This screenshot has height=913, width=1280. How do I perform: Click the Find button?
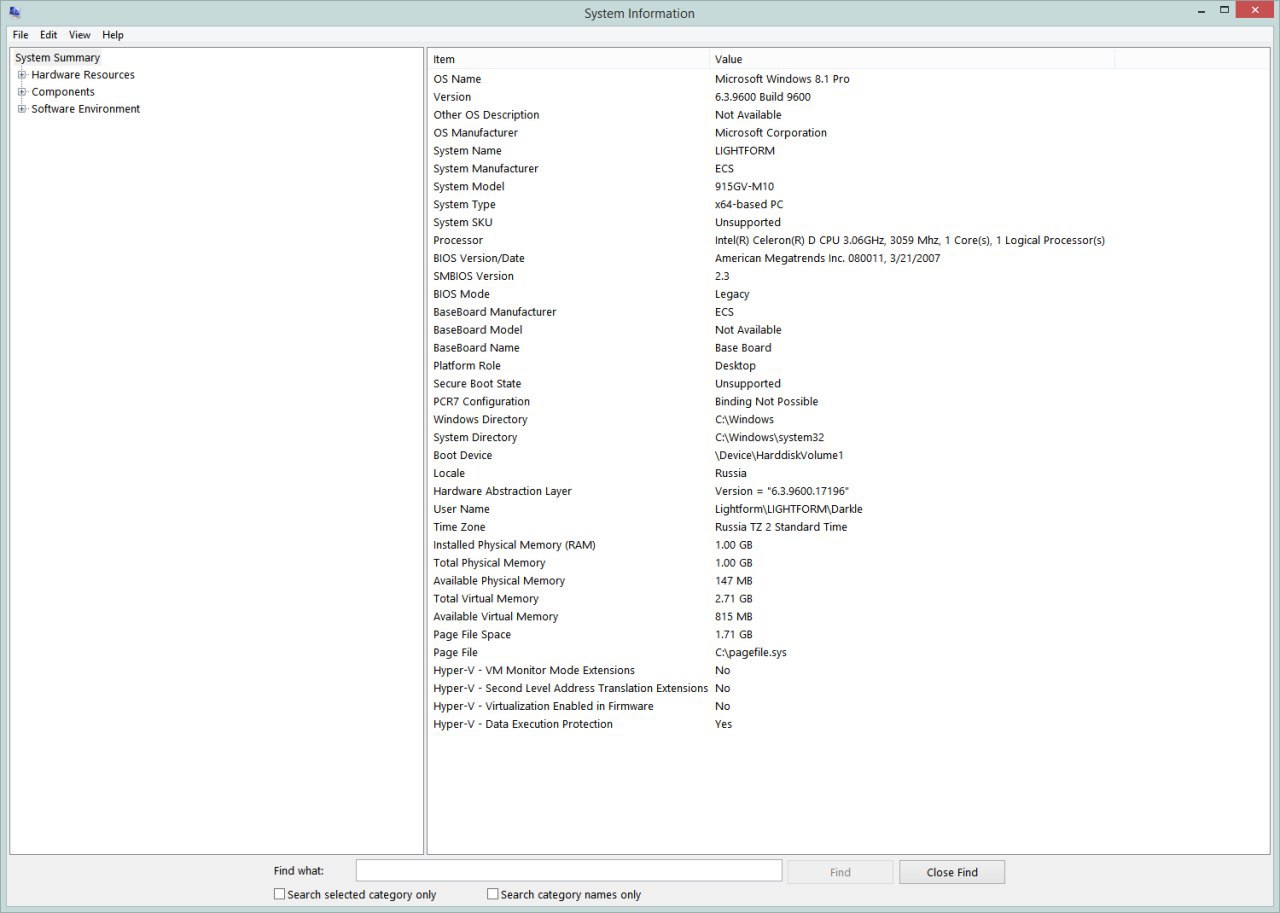click(x=840, y=872)
